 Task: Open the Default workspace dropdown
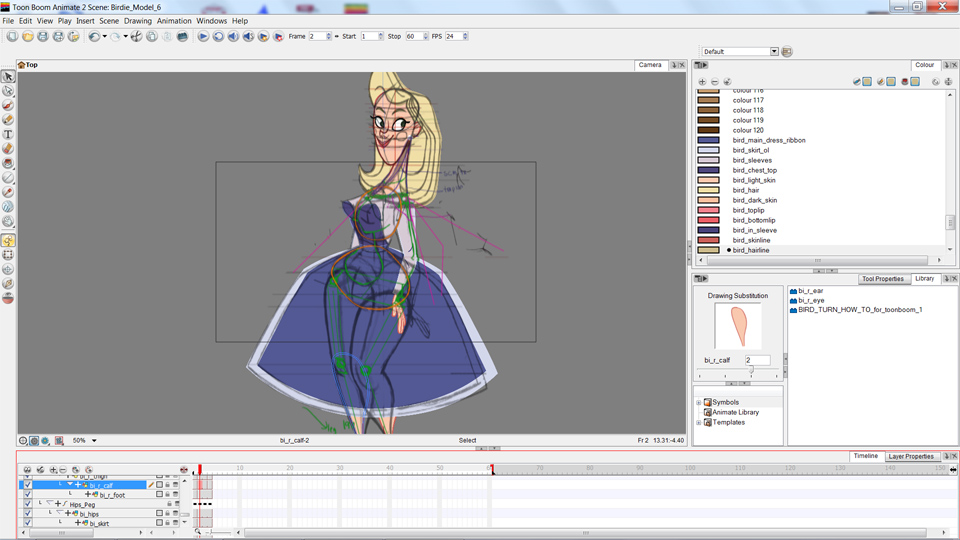(774, 51)
